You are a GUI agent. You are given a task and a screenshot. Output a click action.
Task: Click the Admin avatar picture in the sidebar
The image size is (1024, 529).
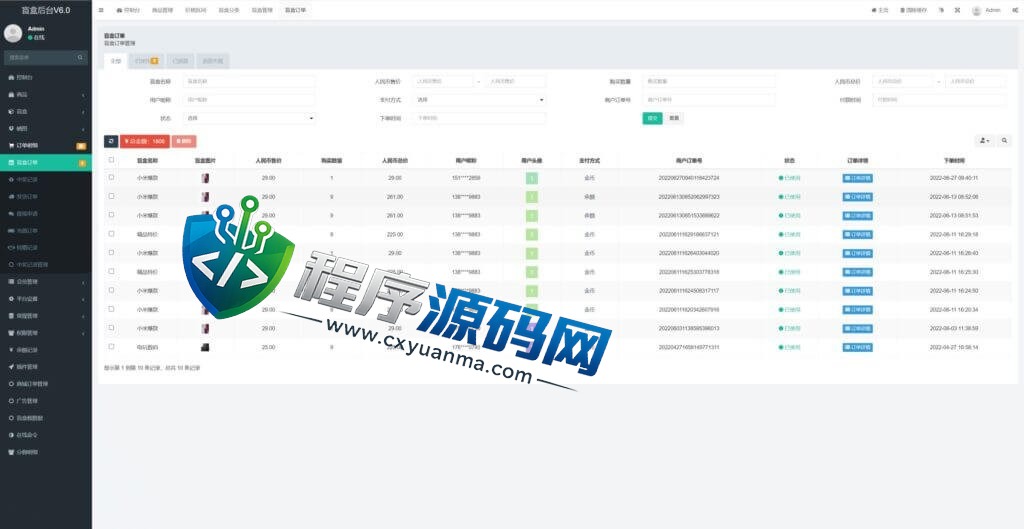(13, 33)
